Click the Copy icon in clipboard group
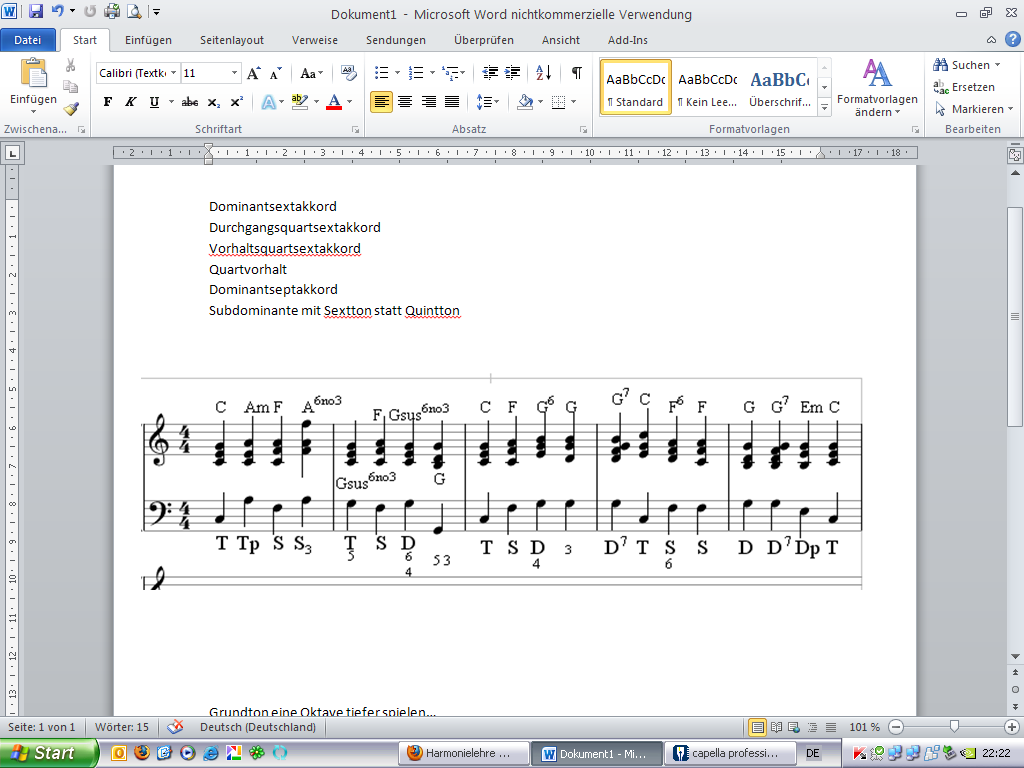 tap(71, 87)
